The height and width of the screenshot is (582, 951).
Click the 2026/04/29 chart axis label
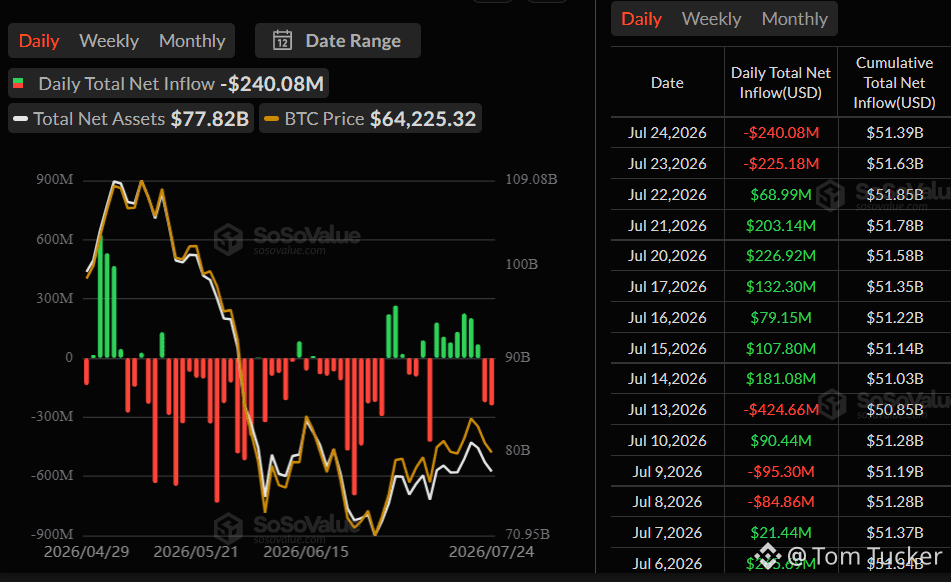tap(87, 551)
